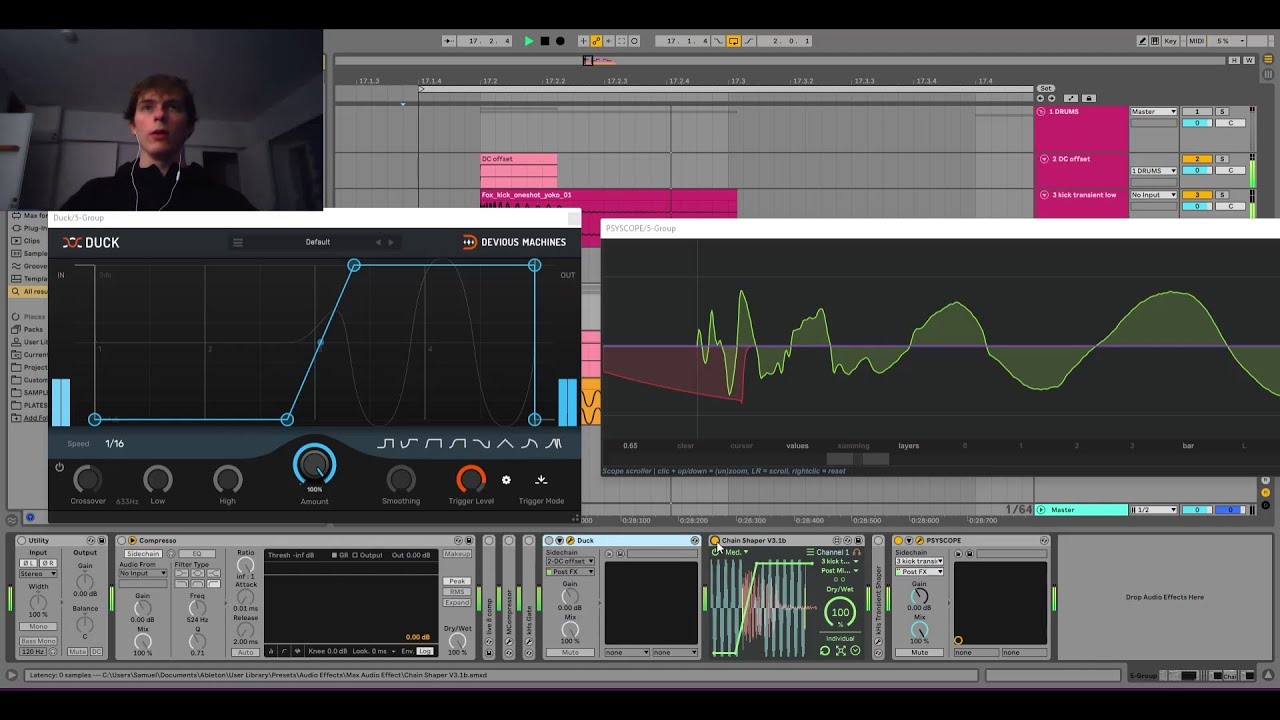Unfold the 1 DRUMS group track
Viewport: 1280px width, 720px height.
(1041, 112)
